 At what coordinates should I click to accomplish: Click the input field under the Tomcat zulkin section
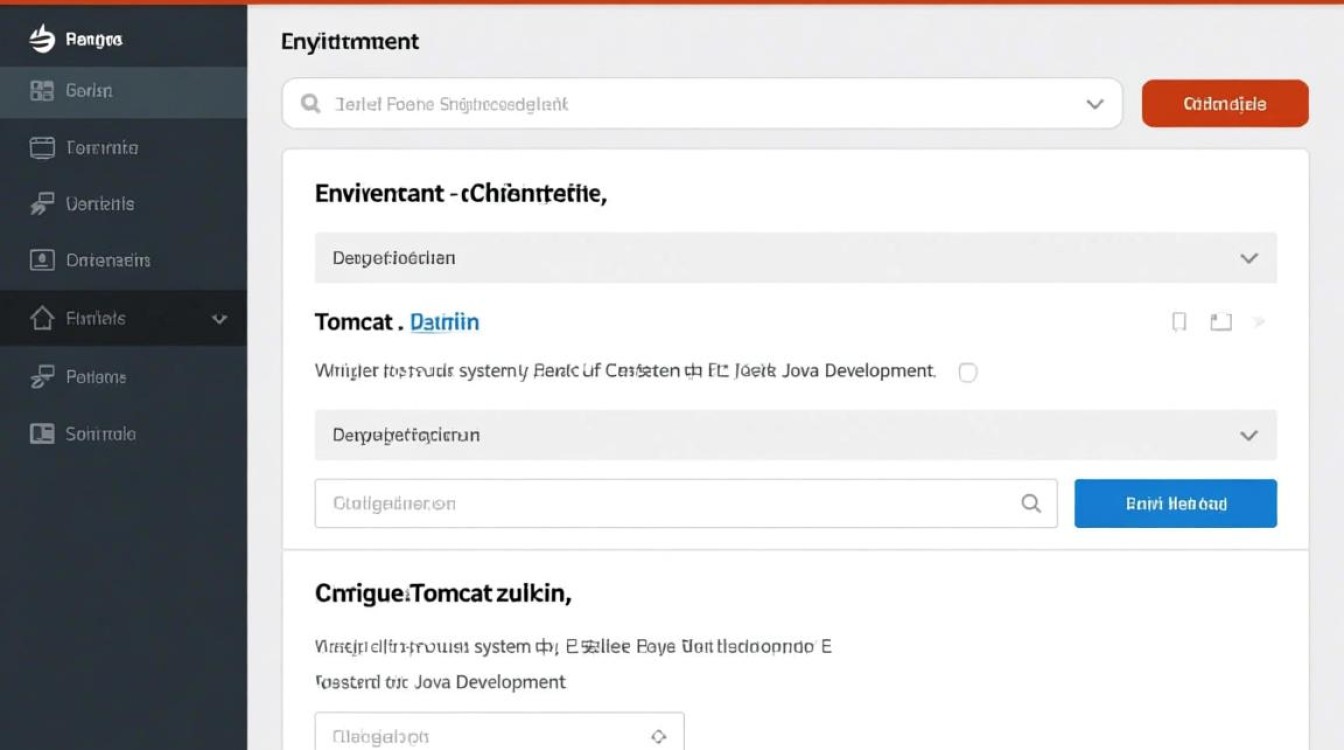point(480,736)
